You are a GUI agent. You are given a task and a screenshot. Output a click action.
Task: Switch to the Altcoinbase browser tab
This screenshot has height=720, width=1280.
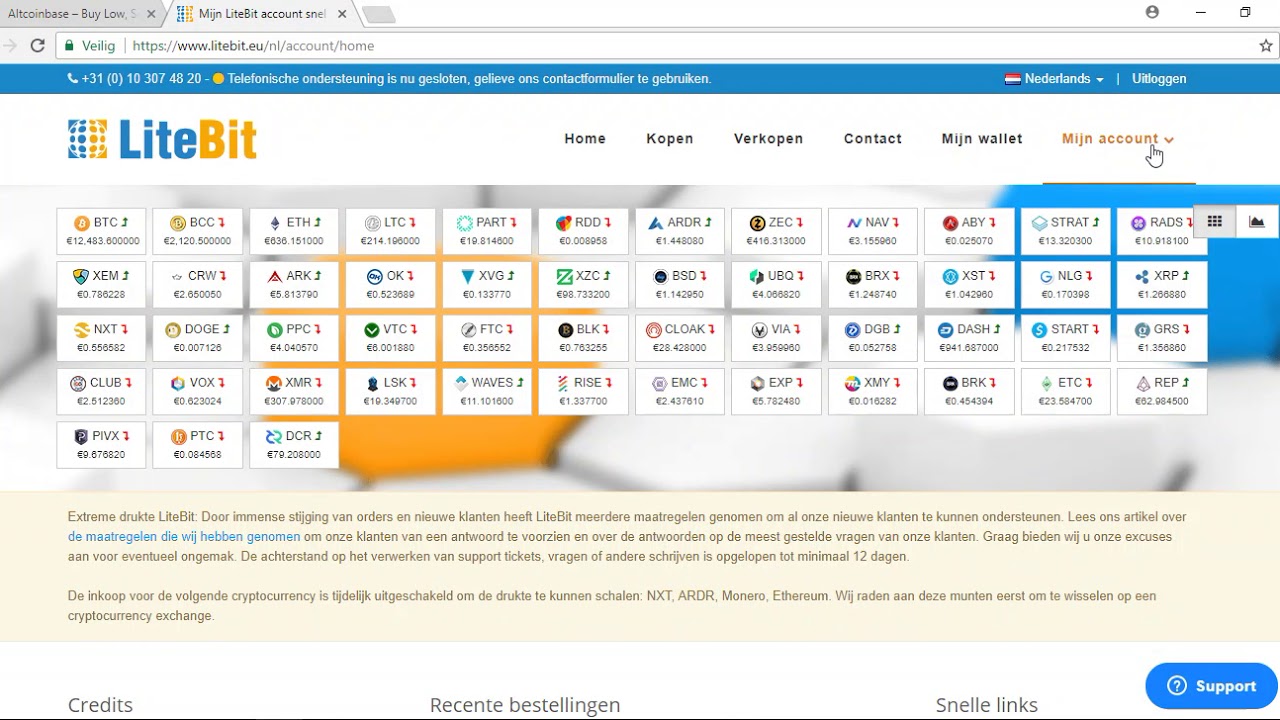point(80,14)
